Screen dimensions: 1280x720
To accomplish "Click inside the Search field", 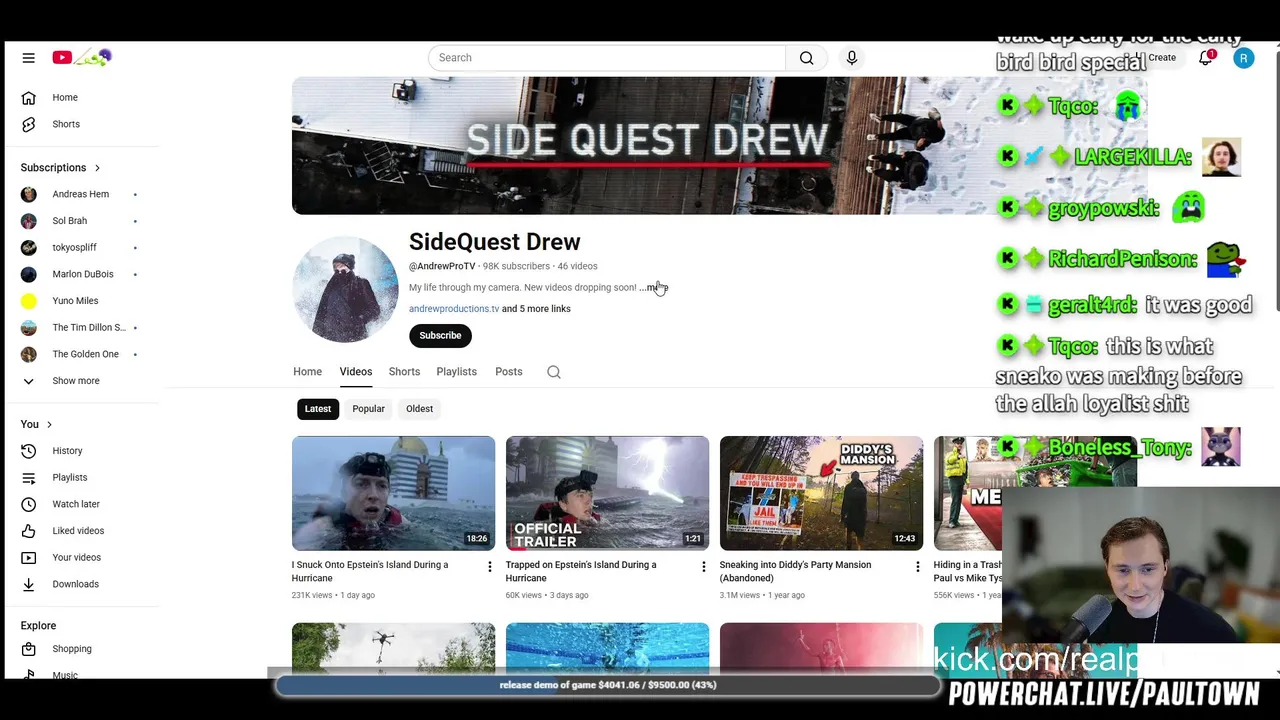I will pyautogui.click(x=607, y=58).
